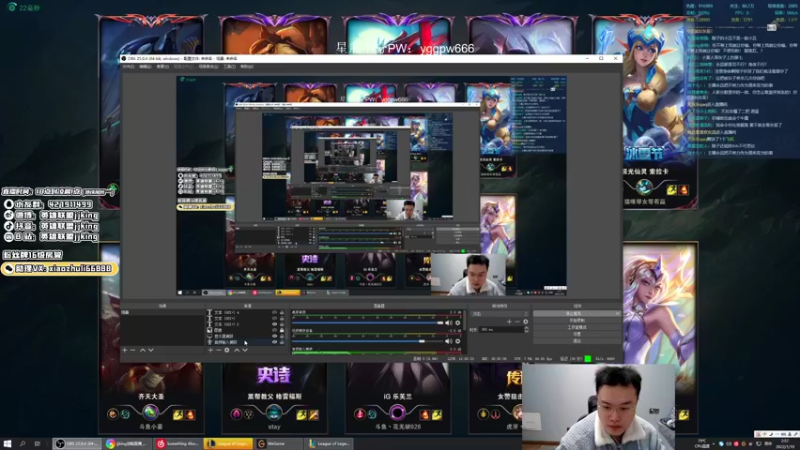Open 查看 menu in OBS
The width and height of the screenshot is (800, 450).
(162, 66)
